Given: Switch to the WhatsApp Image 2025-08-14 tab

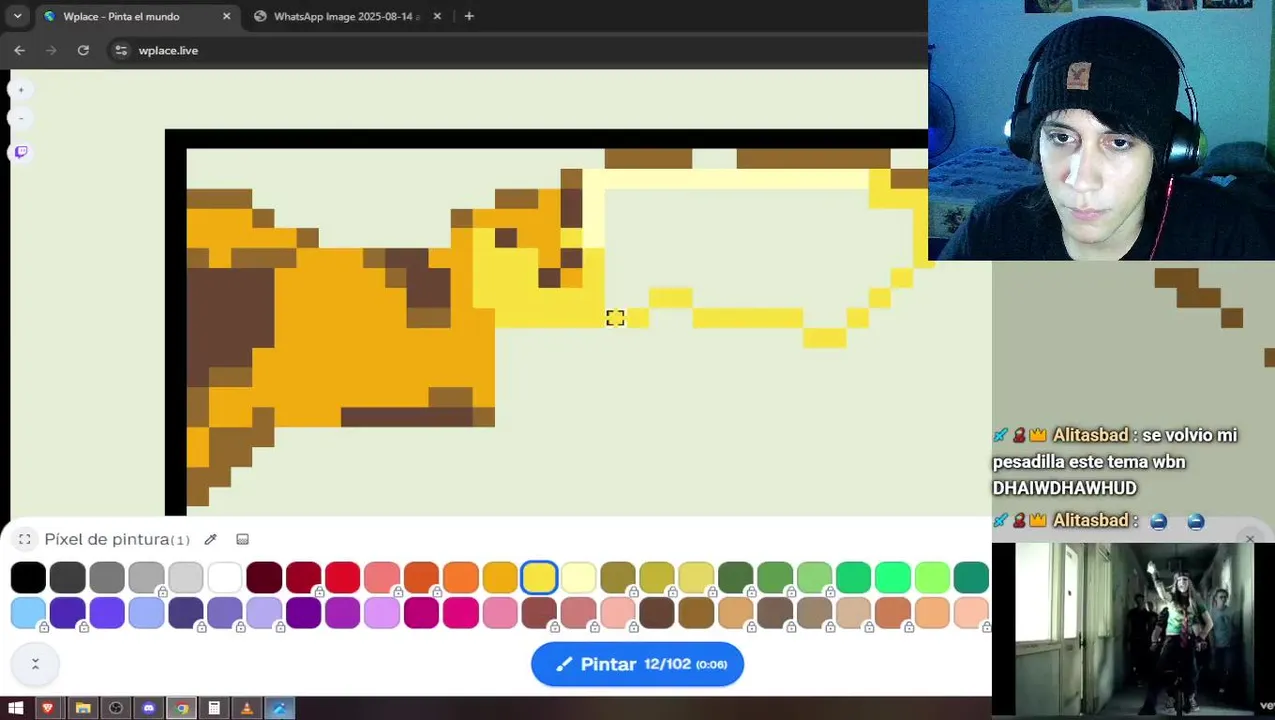Looking at the screenshot, I should (x=346, y=16).
